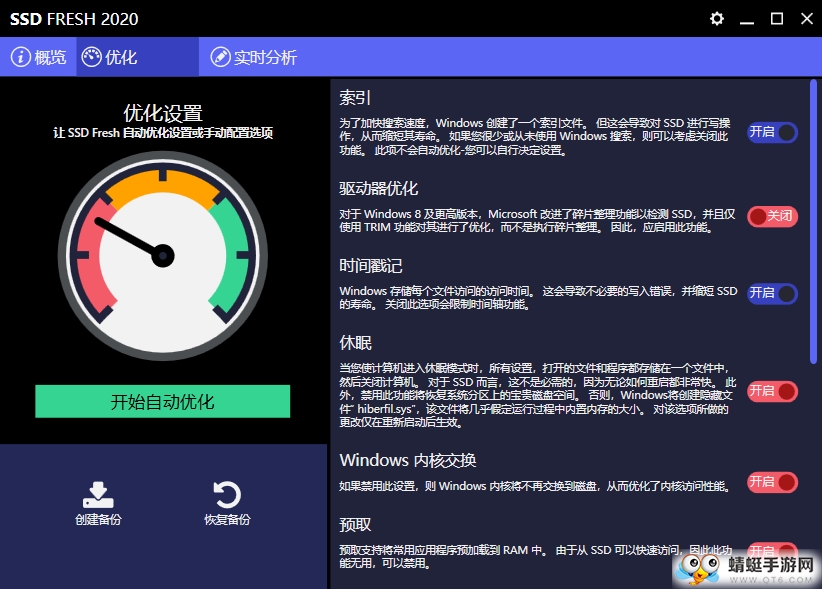The height and width of the screenshot is (589, 822).
Task: Open the 实时分析 tab
Action: coord(253,57)
